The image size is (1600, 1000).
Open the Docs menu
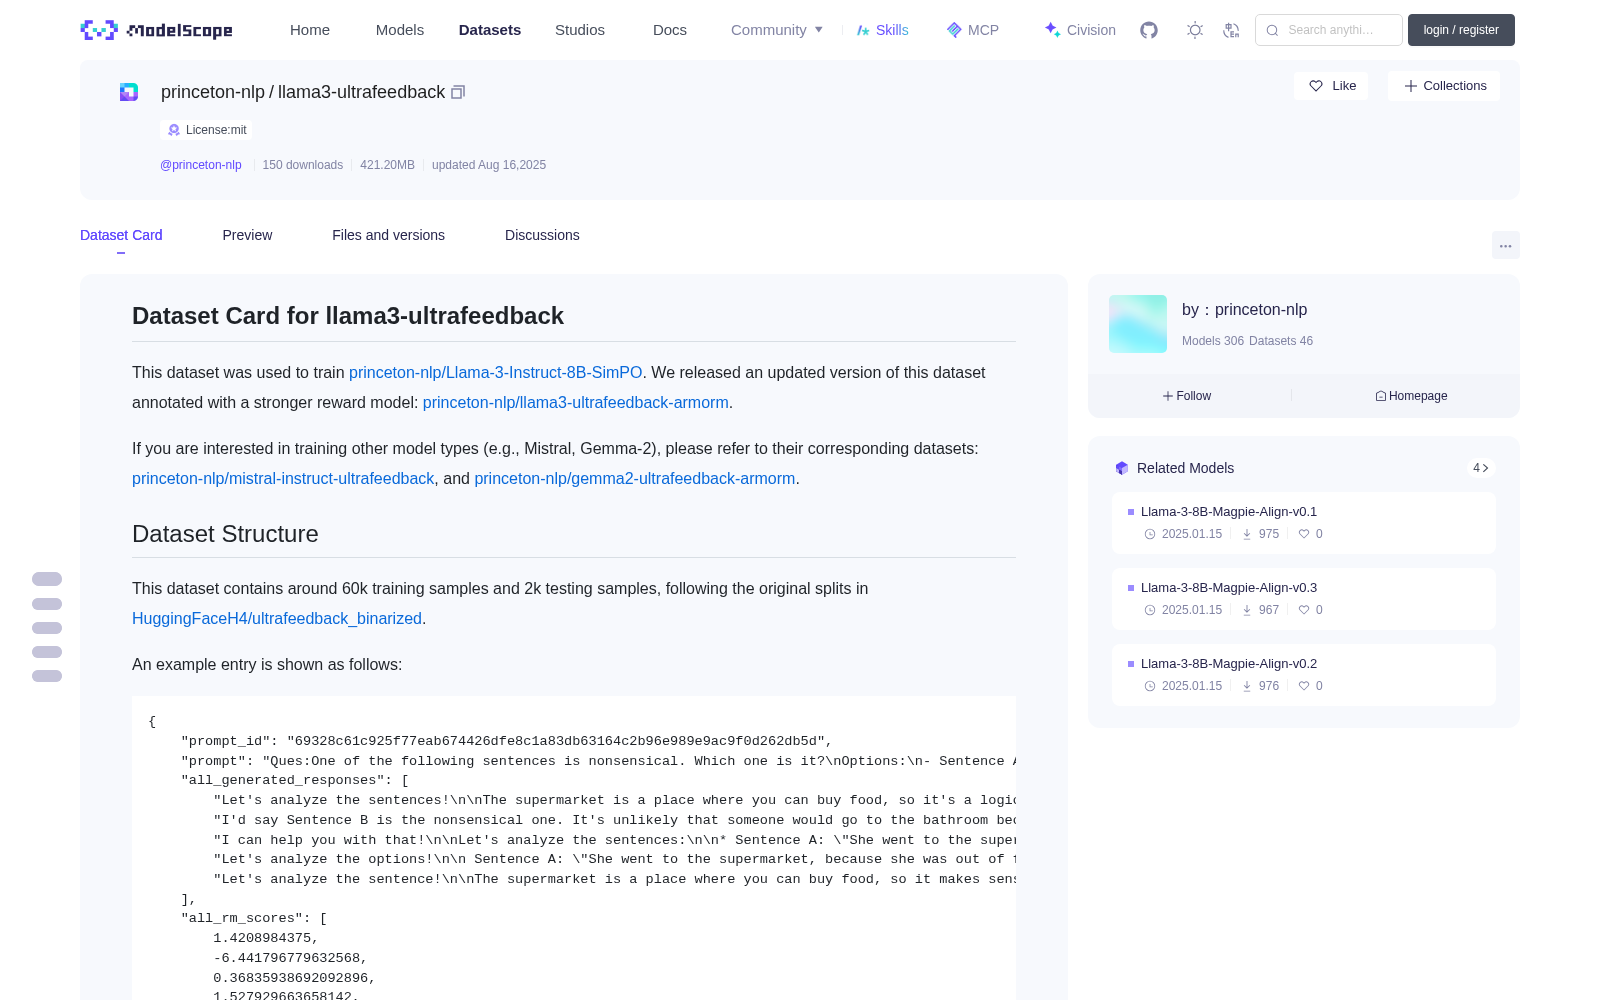[670, 30]
